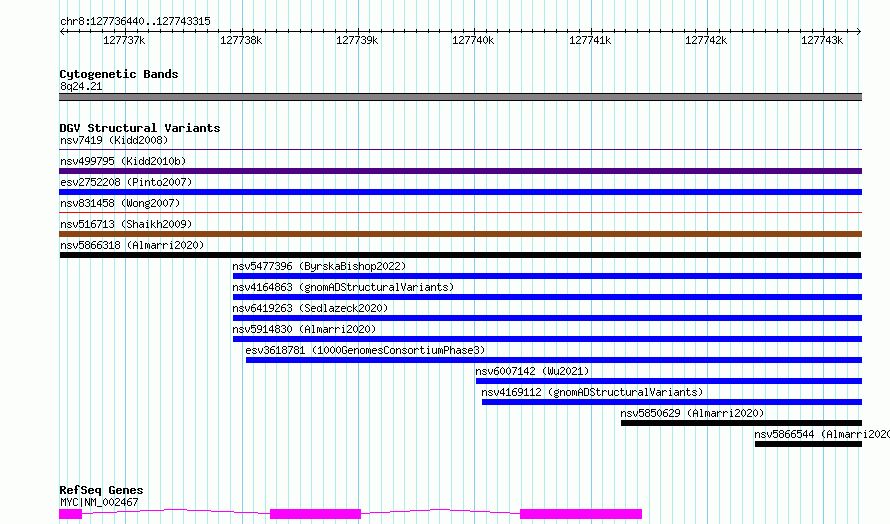Screen dimensions: 890x524
Task: Click esv3618781 (1000GenomesConsortiumPhase3) label
Action: (x=365, y=350)
